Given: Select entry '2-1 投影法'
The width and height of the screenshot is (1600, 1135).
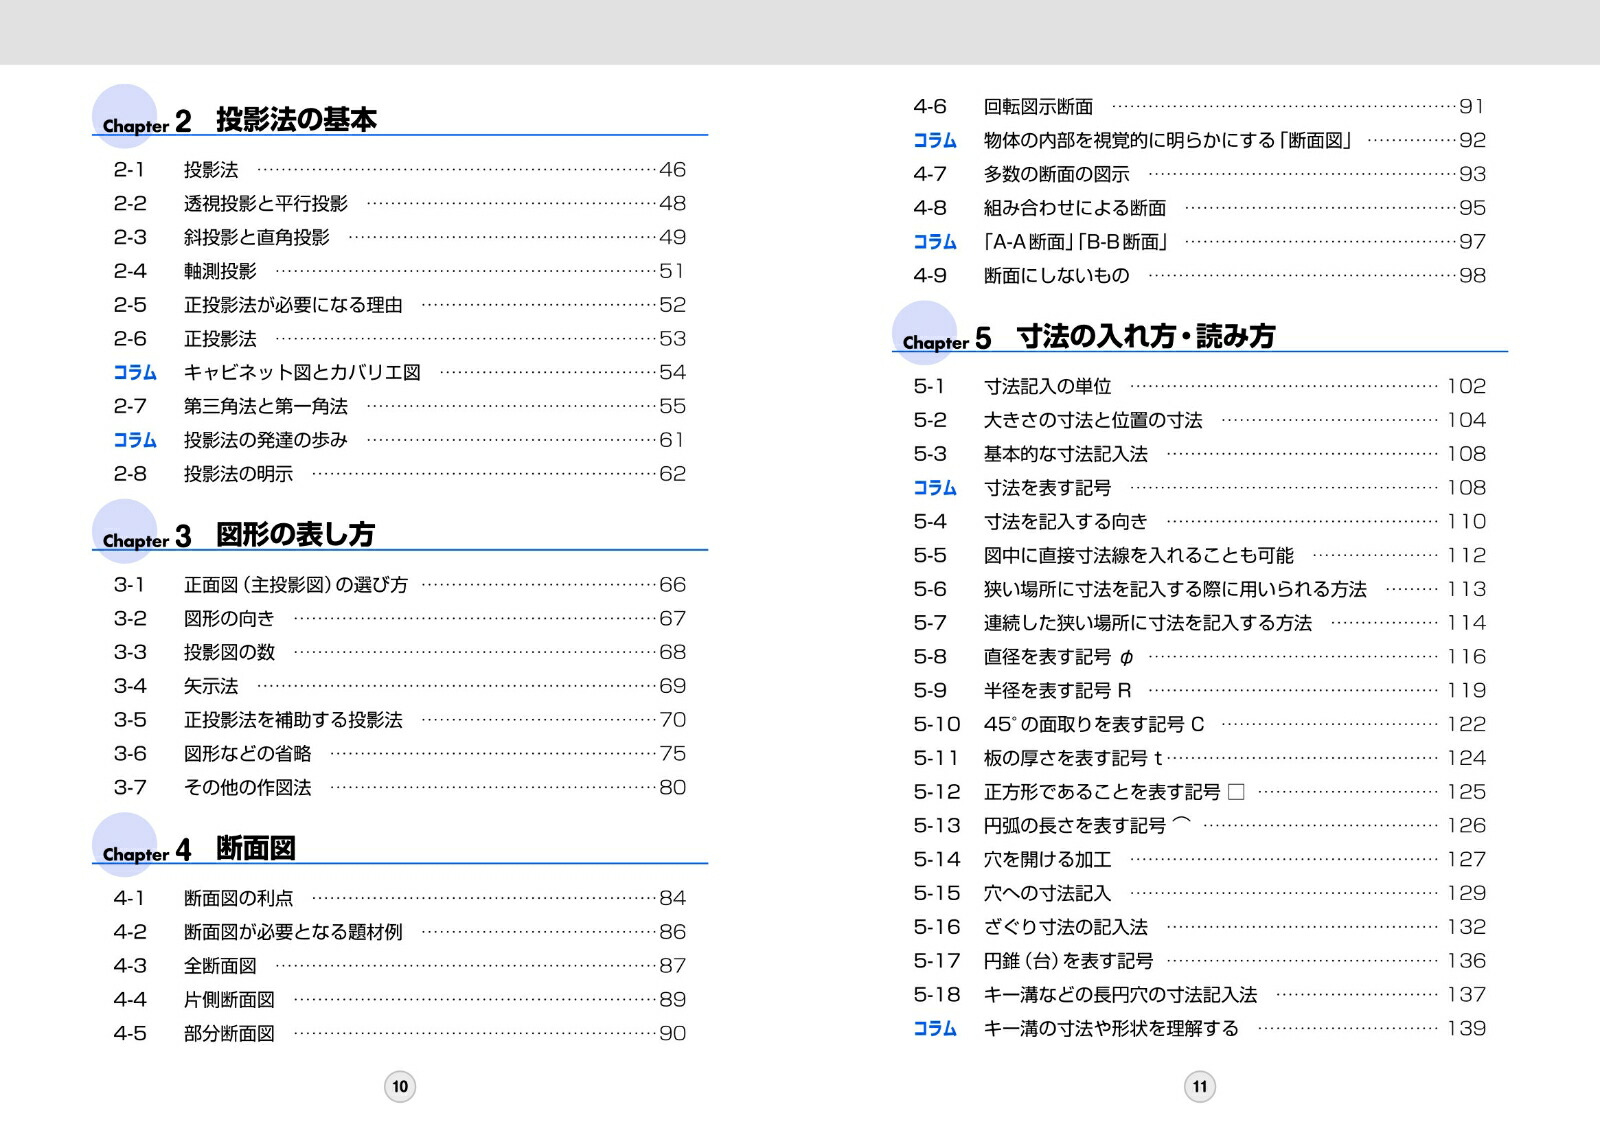Looking at the screenshot, I should tap(400, 170).
